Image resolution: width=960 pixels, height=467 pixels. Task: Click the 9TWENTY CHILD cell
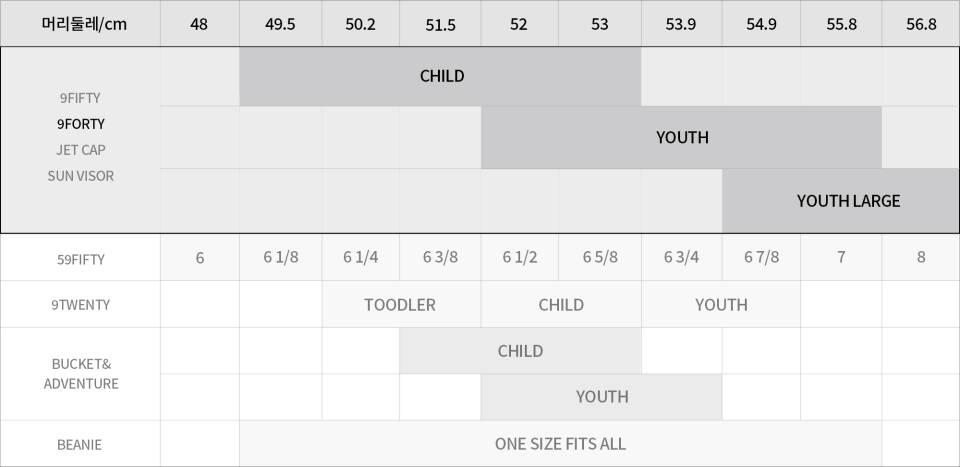pos(561,304)
